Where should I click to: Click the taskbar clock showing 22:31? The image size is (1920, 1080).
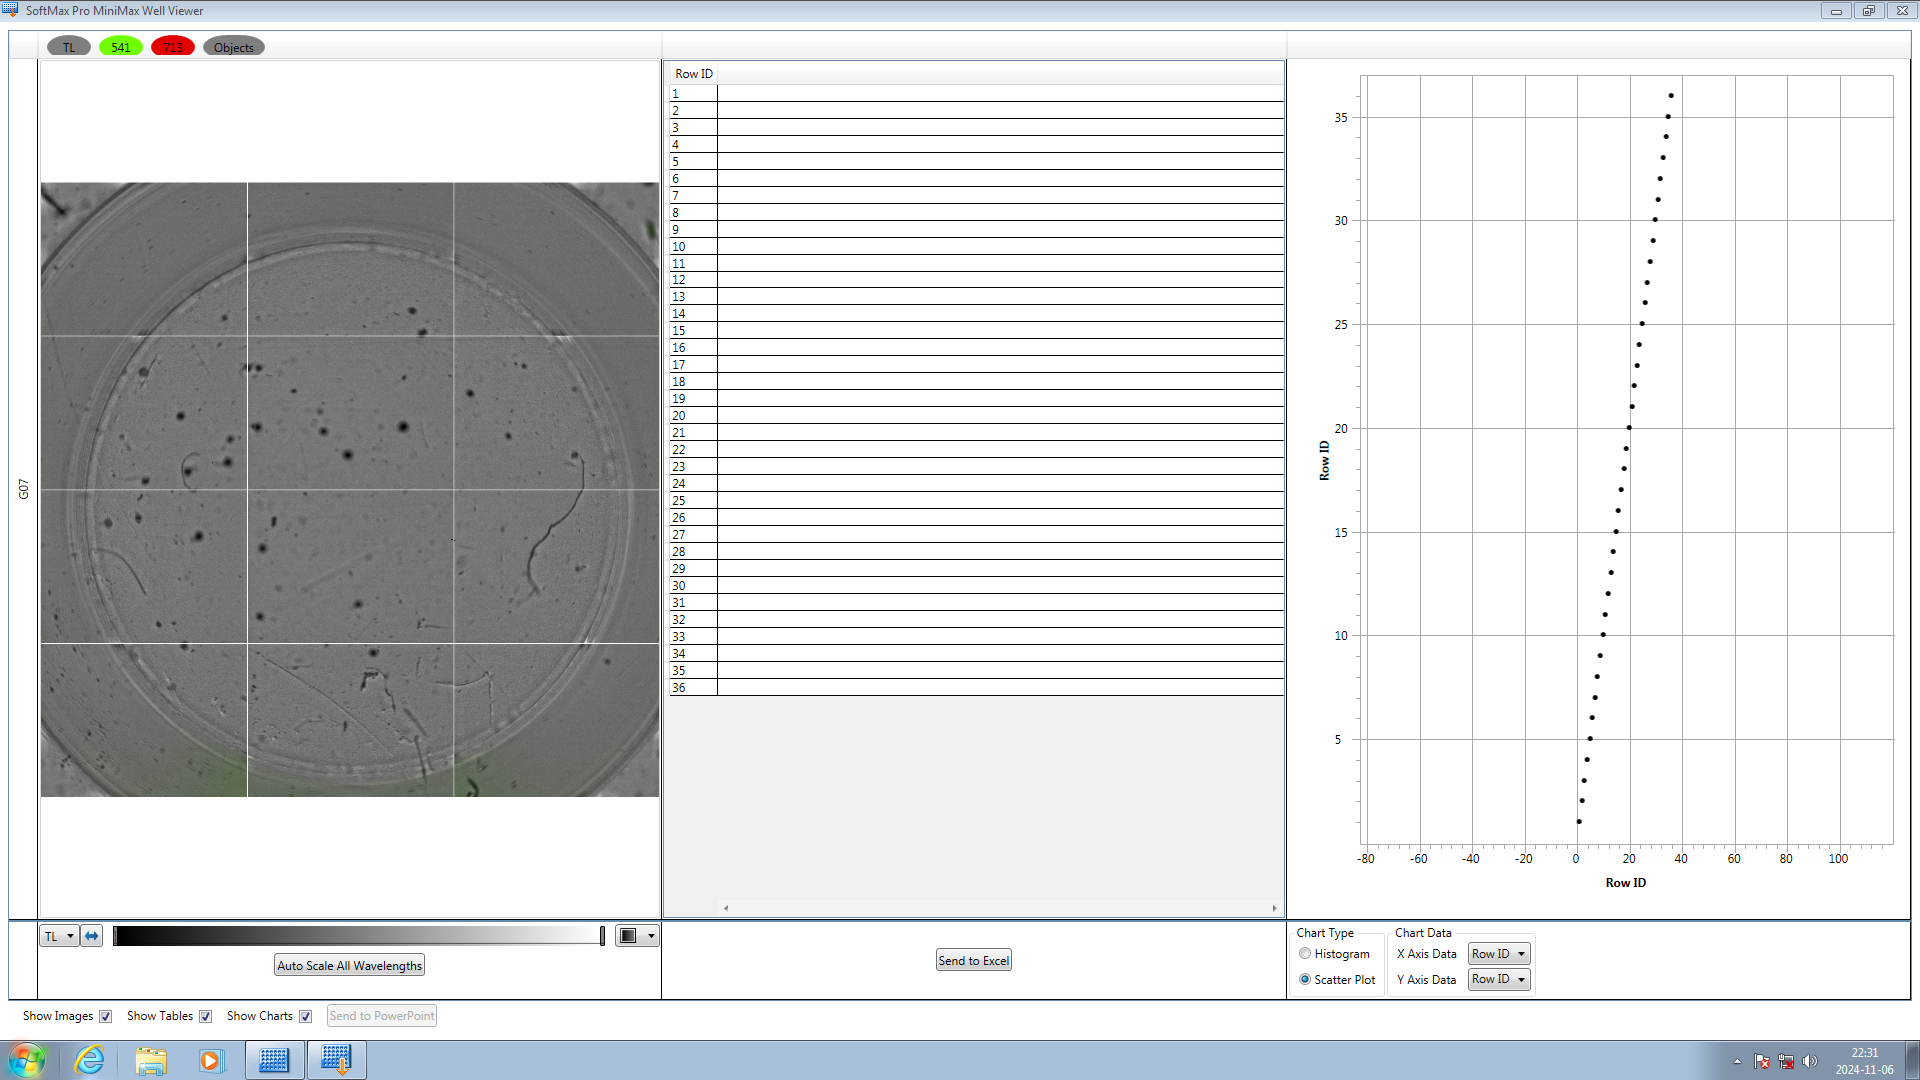tap(1864, 1061)
